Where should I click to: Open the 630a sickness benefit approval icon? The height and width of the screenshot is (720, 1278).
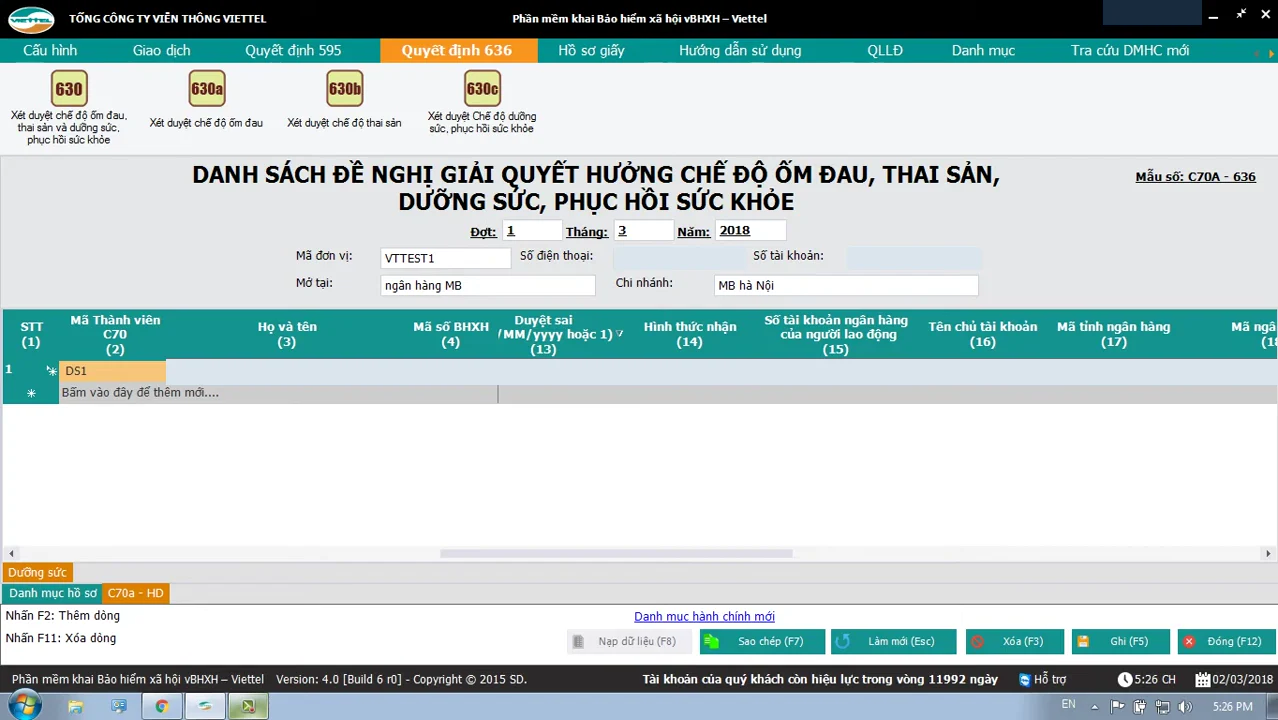pyautogui.click(x=207, y=89)
